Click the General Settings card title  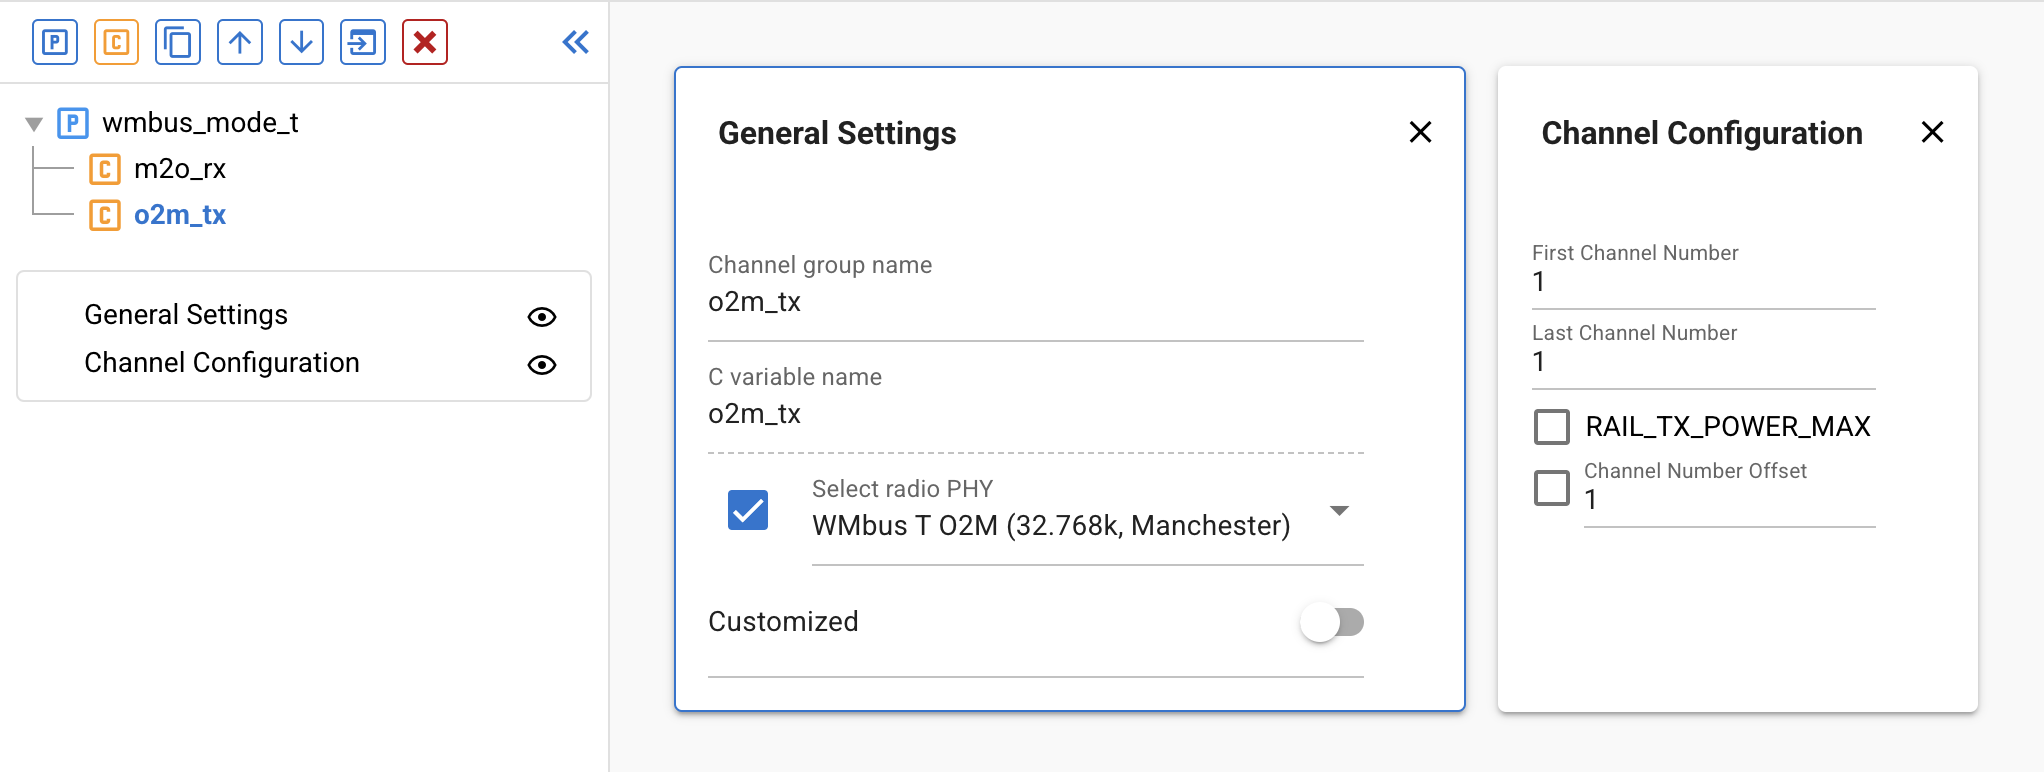pyautogui.click(x=837, y=133)
